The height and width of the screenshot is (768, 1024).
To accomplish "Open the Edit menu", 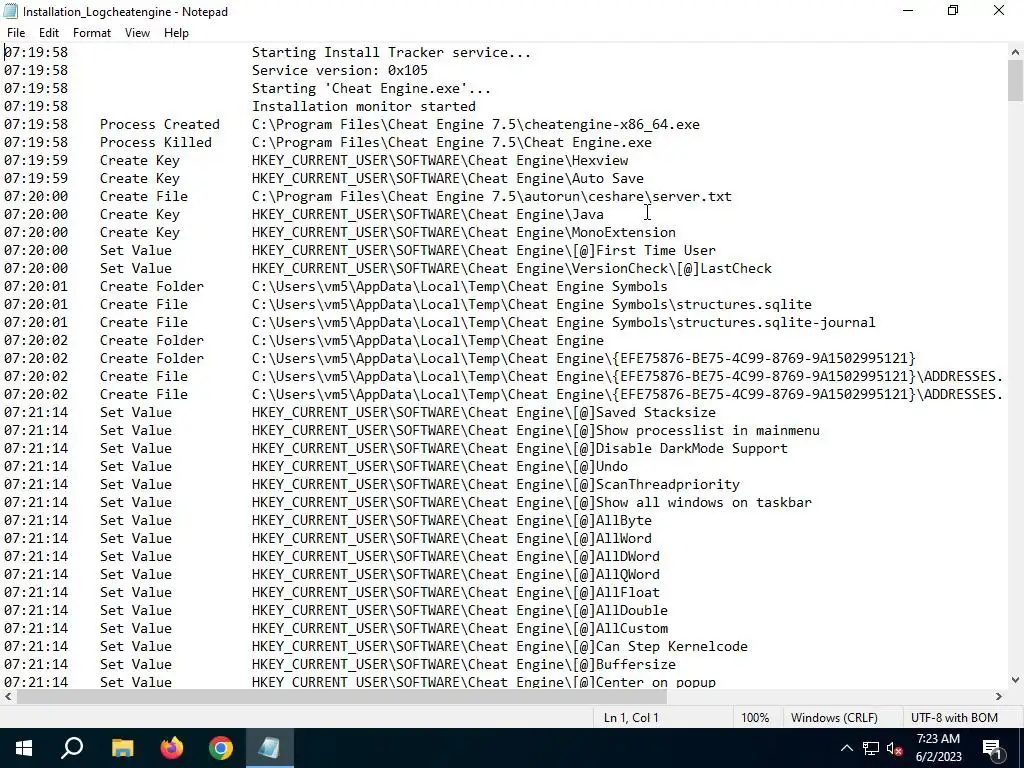I will [49, 33].
